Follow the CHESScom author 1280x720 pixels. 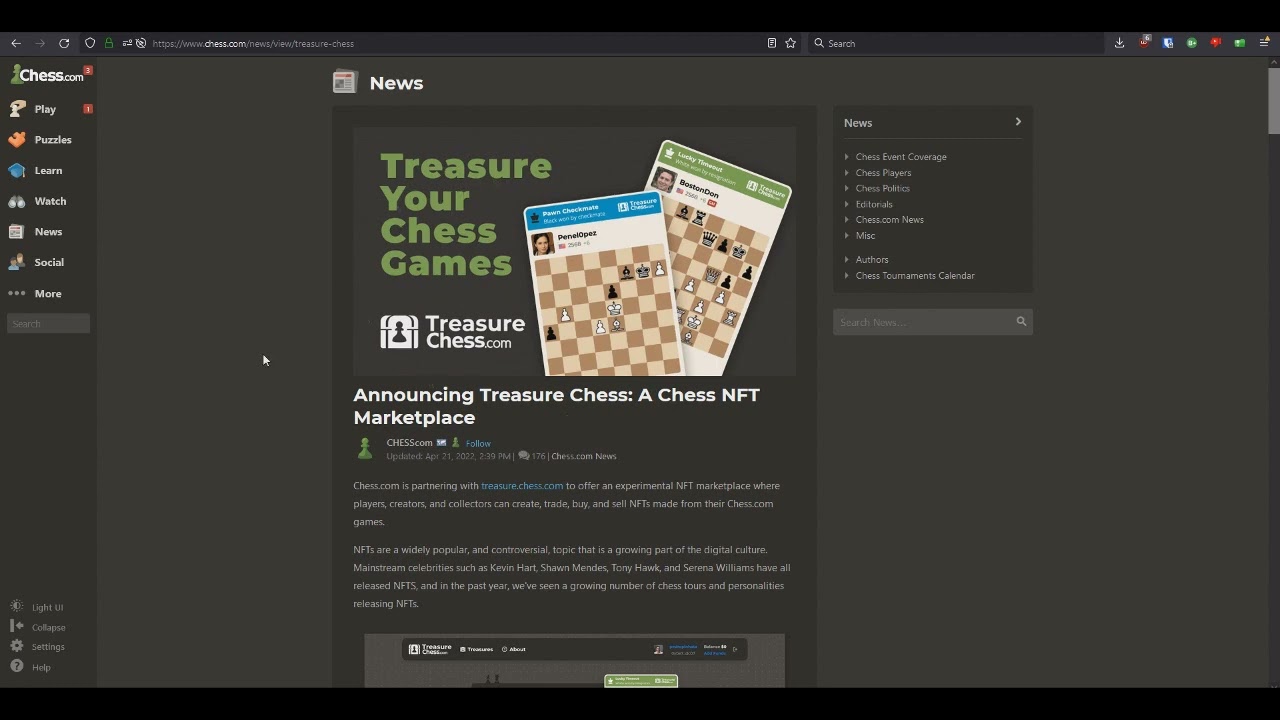478,443
